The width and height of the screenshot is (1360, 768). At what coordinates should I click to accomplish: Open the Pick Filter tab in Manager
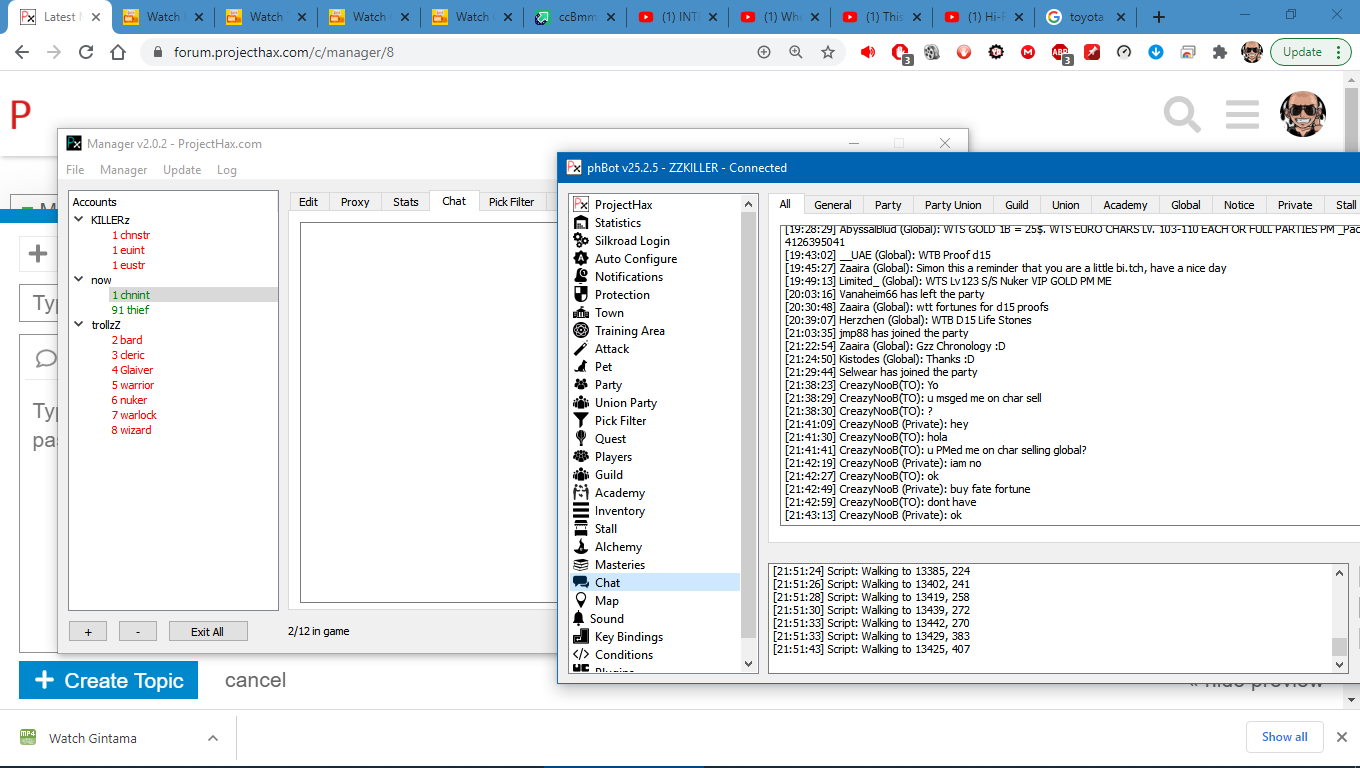[511, 202]
